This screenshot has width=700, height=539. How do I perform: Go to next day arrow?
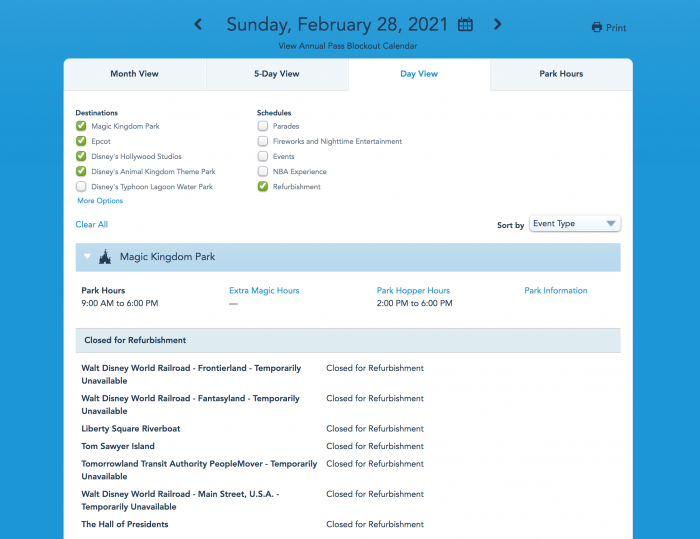click(497, 24)
